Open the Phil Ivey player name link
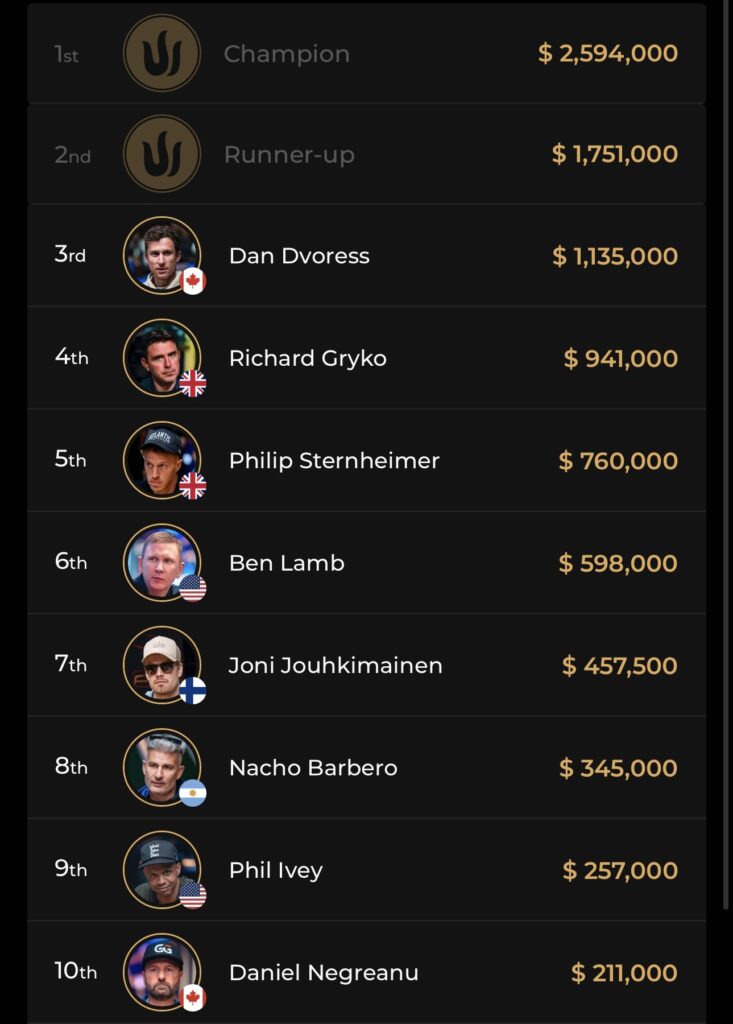The width and height of the screenshot is (733, 1024). tap(275, 870)
